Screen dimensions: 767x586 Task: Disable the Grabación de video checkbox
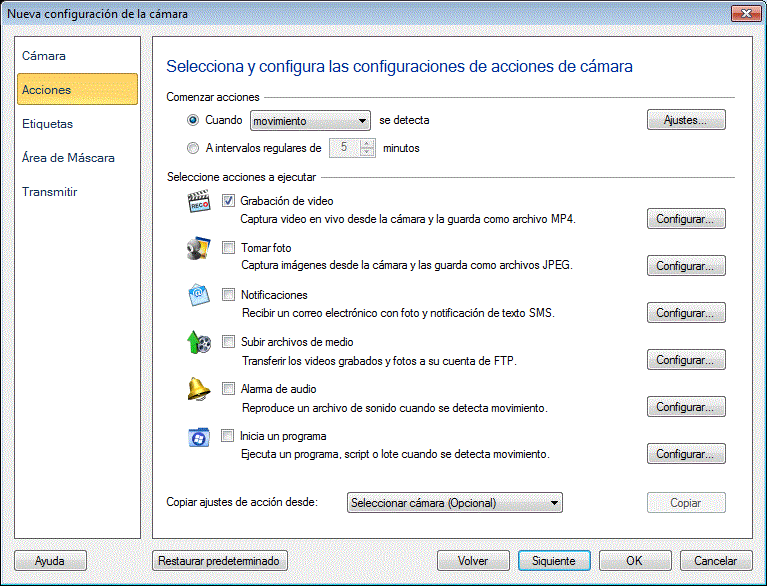[228, 201]
